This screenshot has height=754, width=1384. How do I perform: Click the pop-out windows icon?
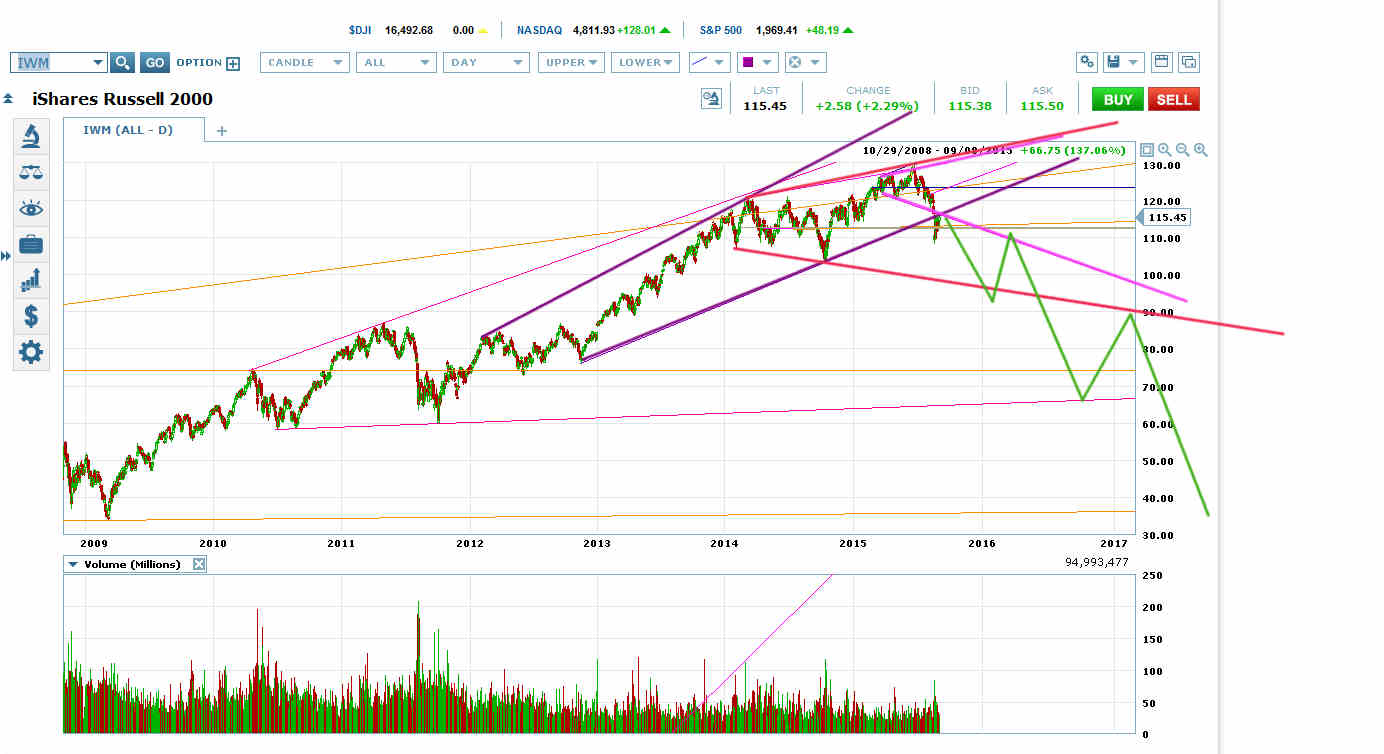(1188, 62)
